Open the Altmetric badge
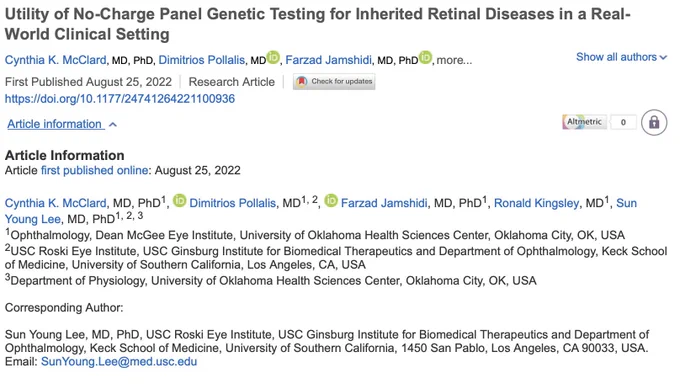This screenshot has height=384, width=680. [584, 122]
